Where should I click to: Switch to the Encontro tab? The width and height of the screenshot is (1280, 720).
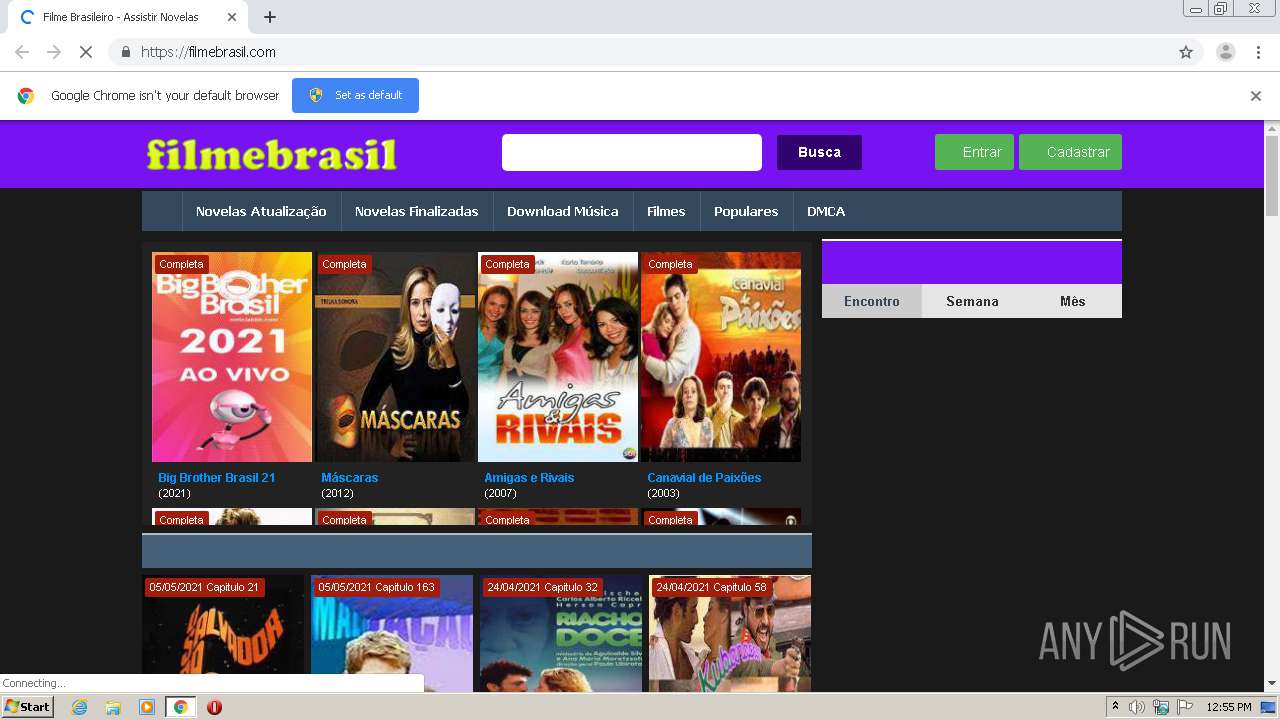click(x=871, y=301)
